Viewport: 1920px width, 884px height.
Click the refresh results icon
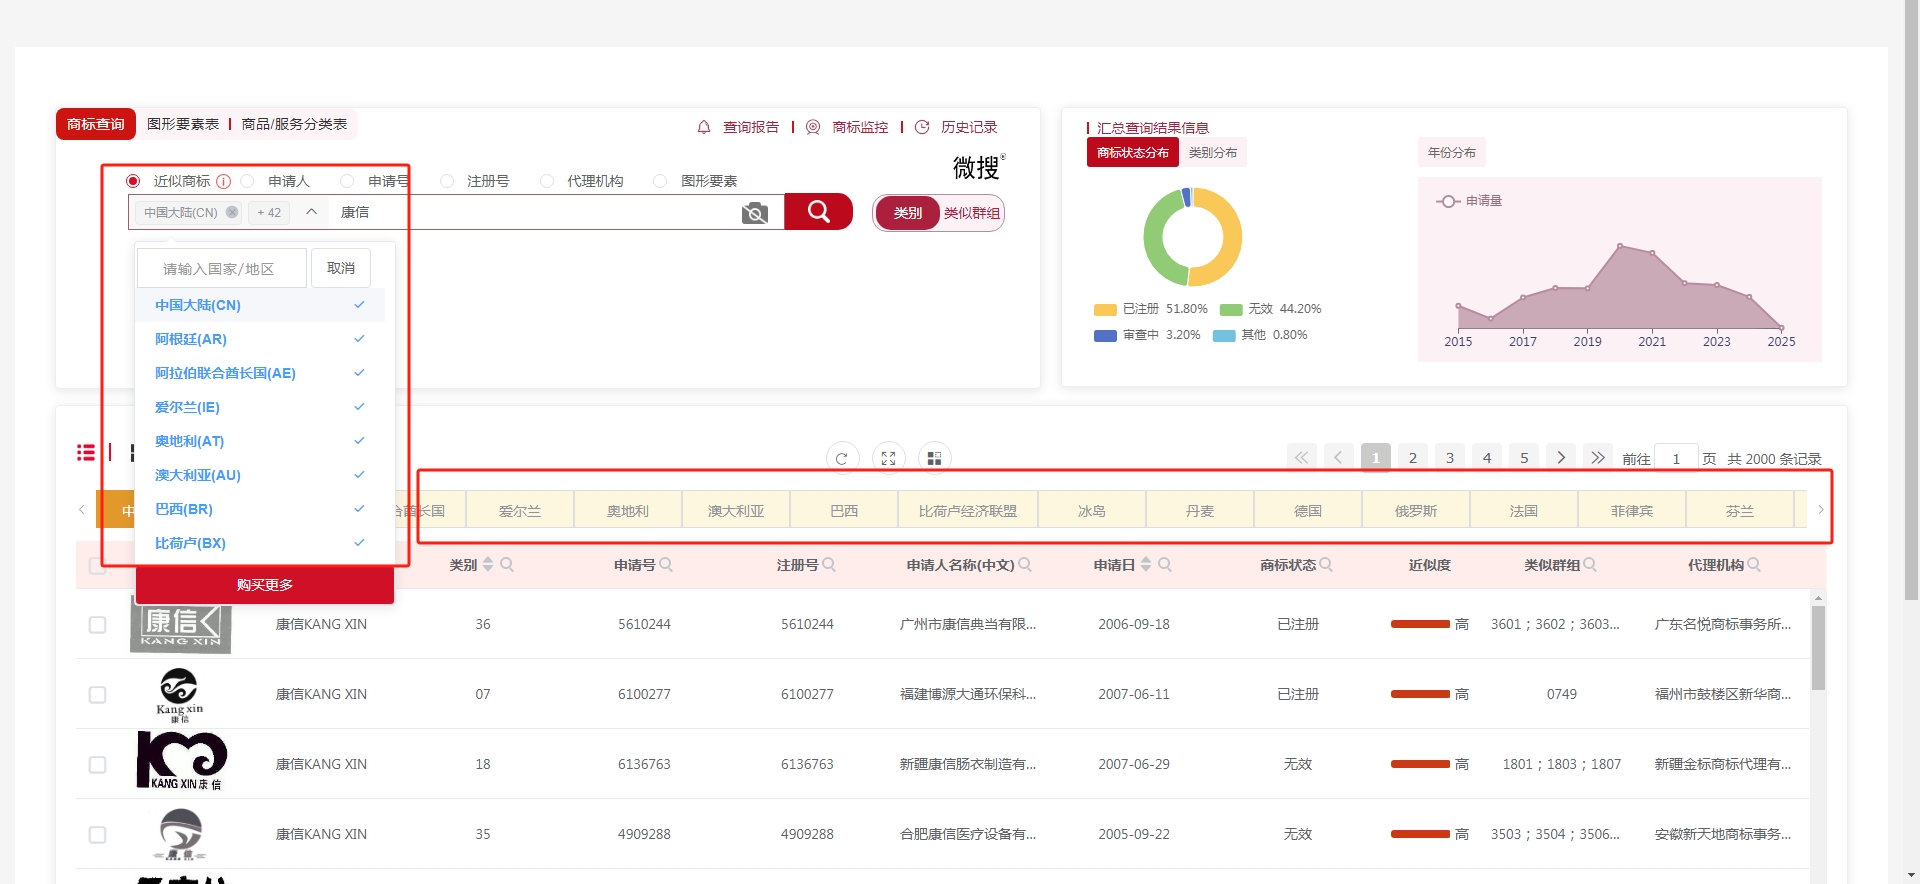pyautogui.click(x=841, y=458)
